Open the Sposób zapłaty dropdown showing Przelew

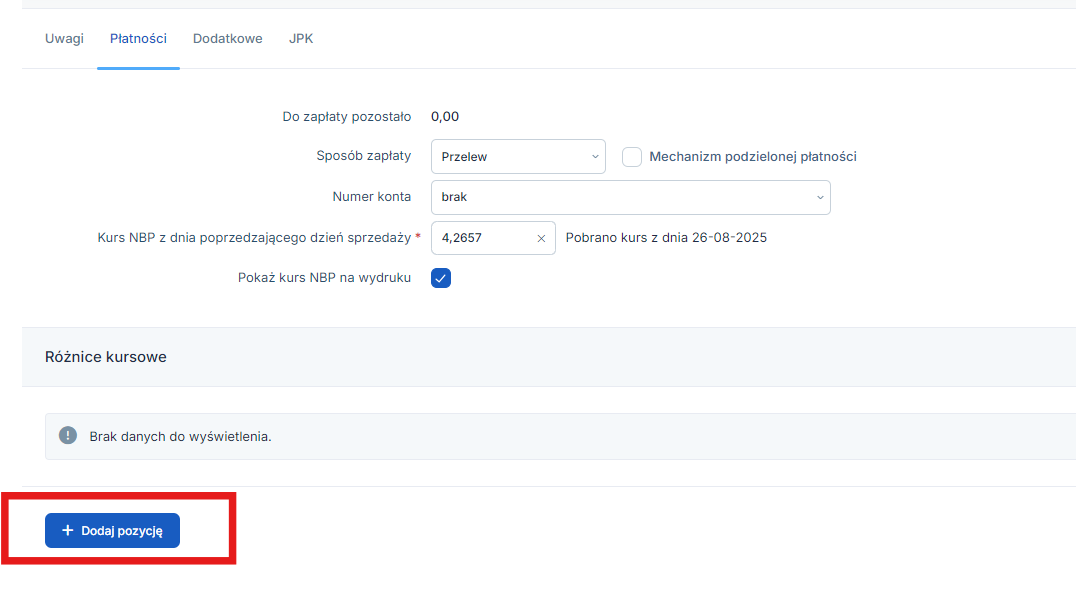[x=518, y=157]
